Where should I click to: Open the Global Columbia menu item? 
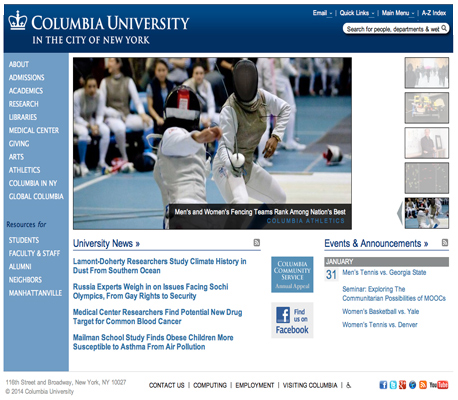[36, 196]
